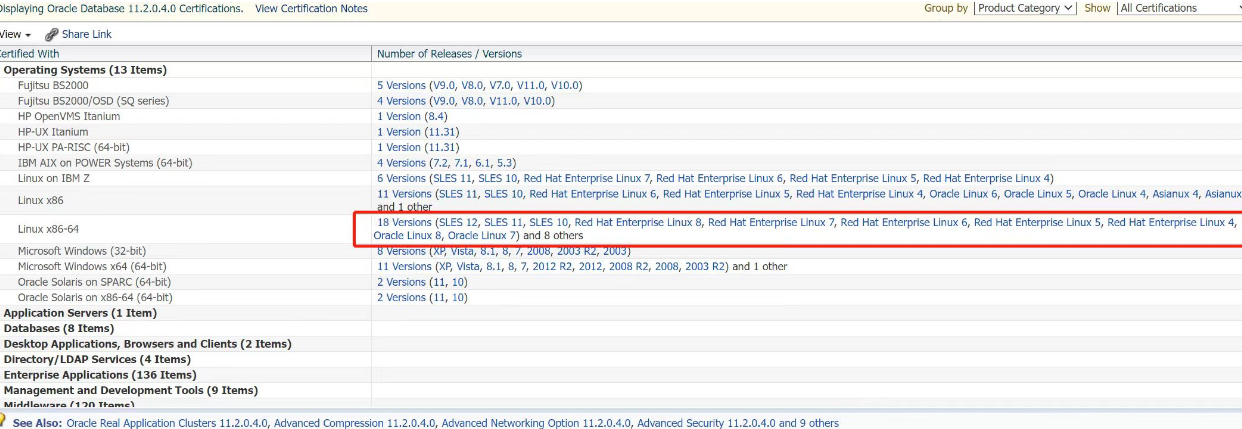Screen dimensions: 1242x429
Task: Open Oracle Real Application Clusters 11.2.0.4.0 link
Action: pyautogui.click(x=167, y=423)
